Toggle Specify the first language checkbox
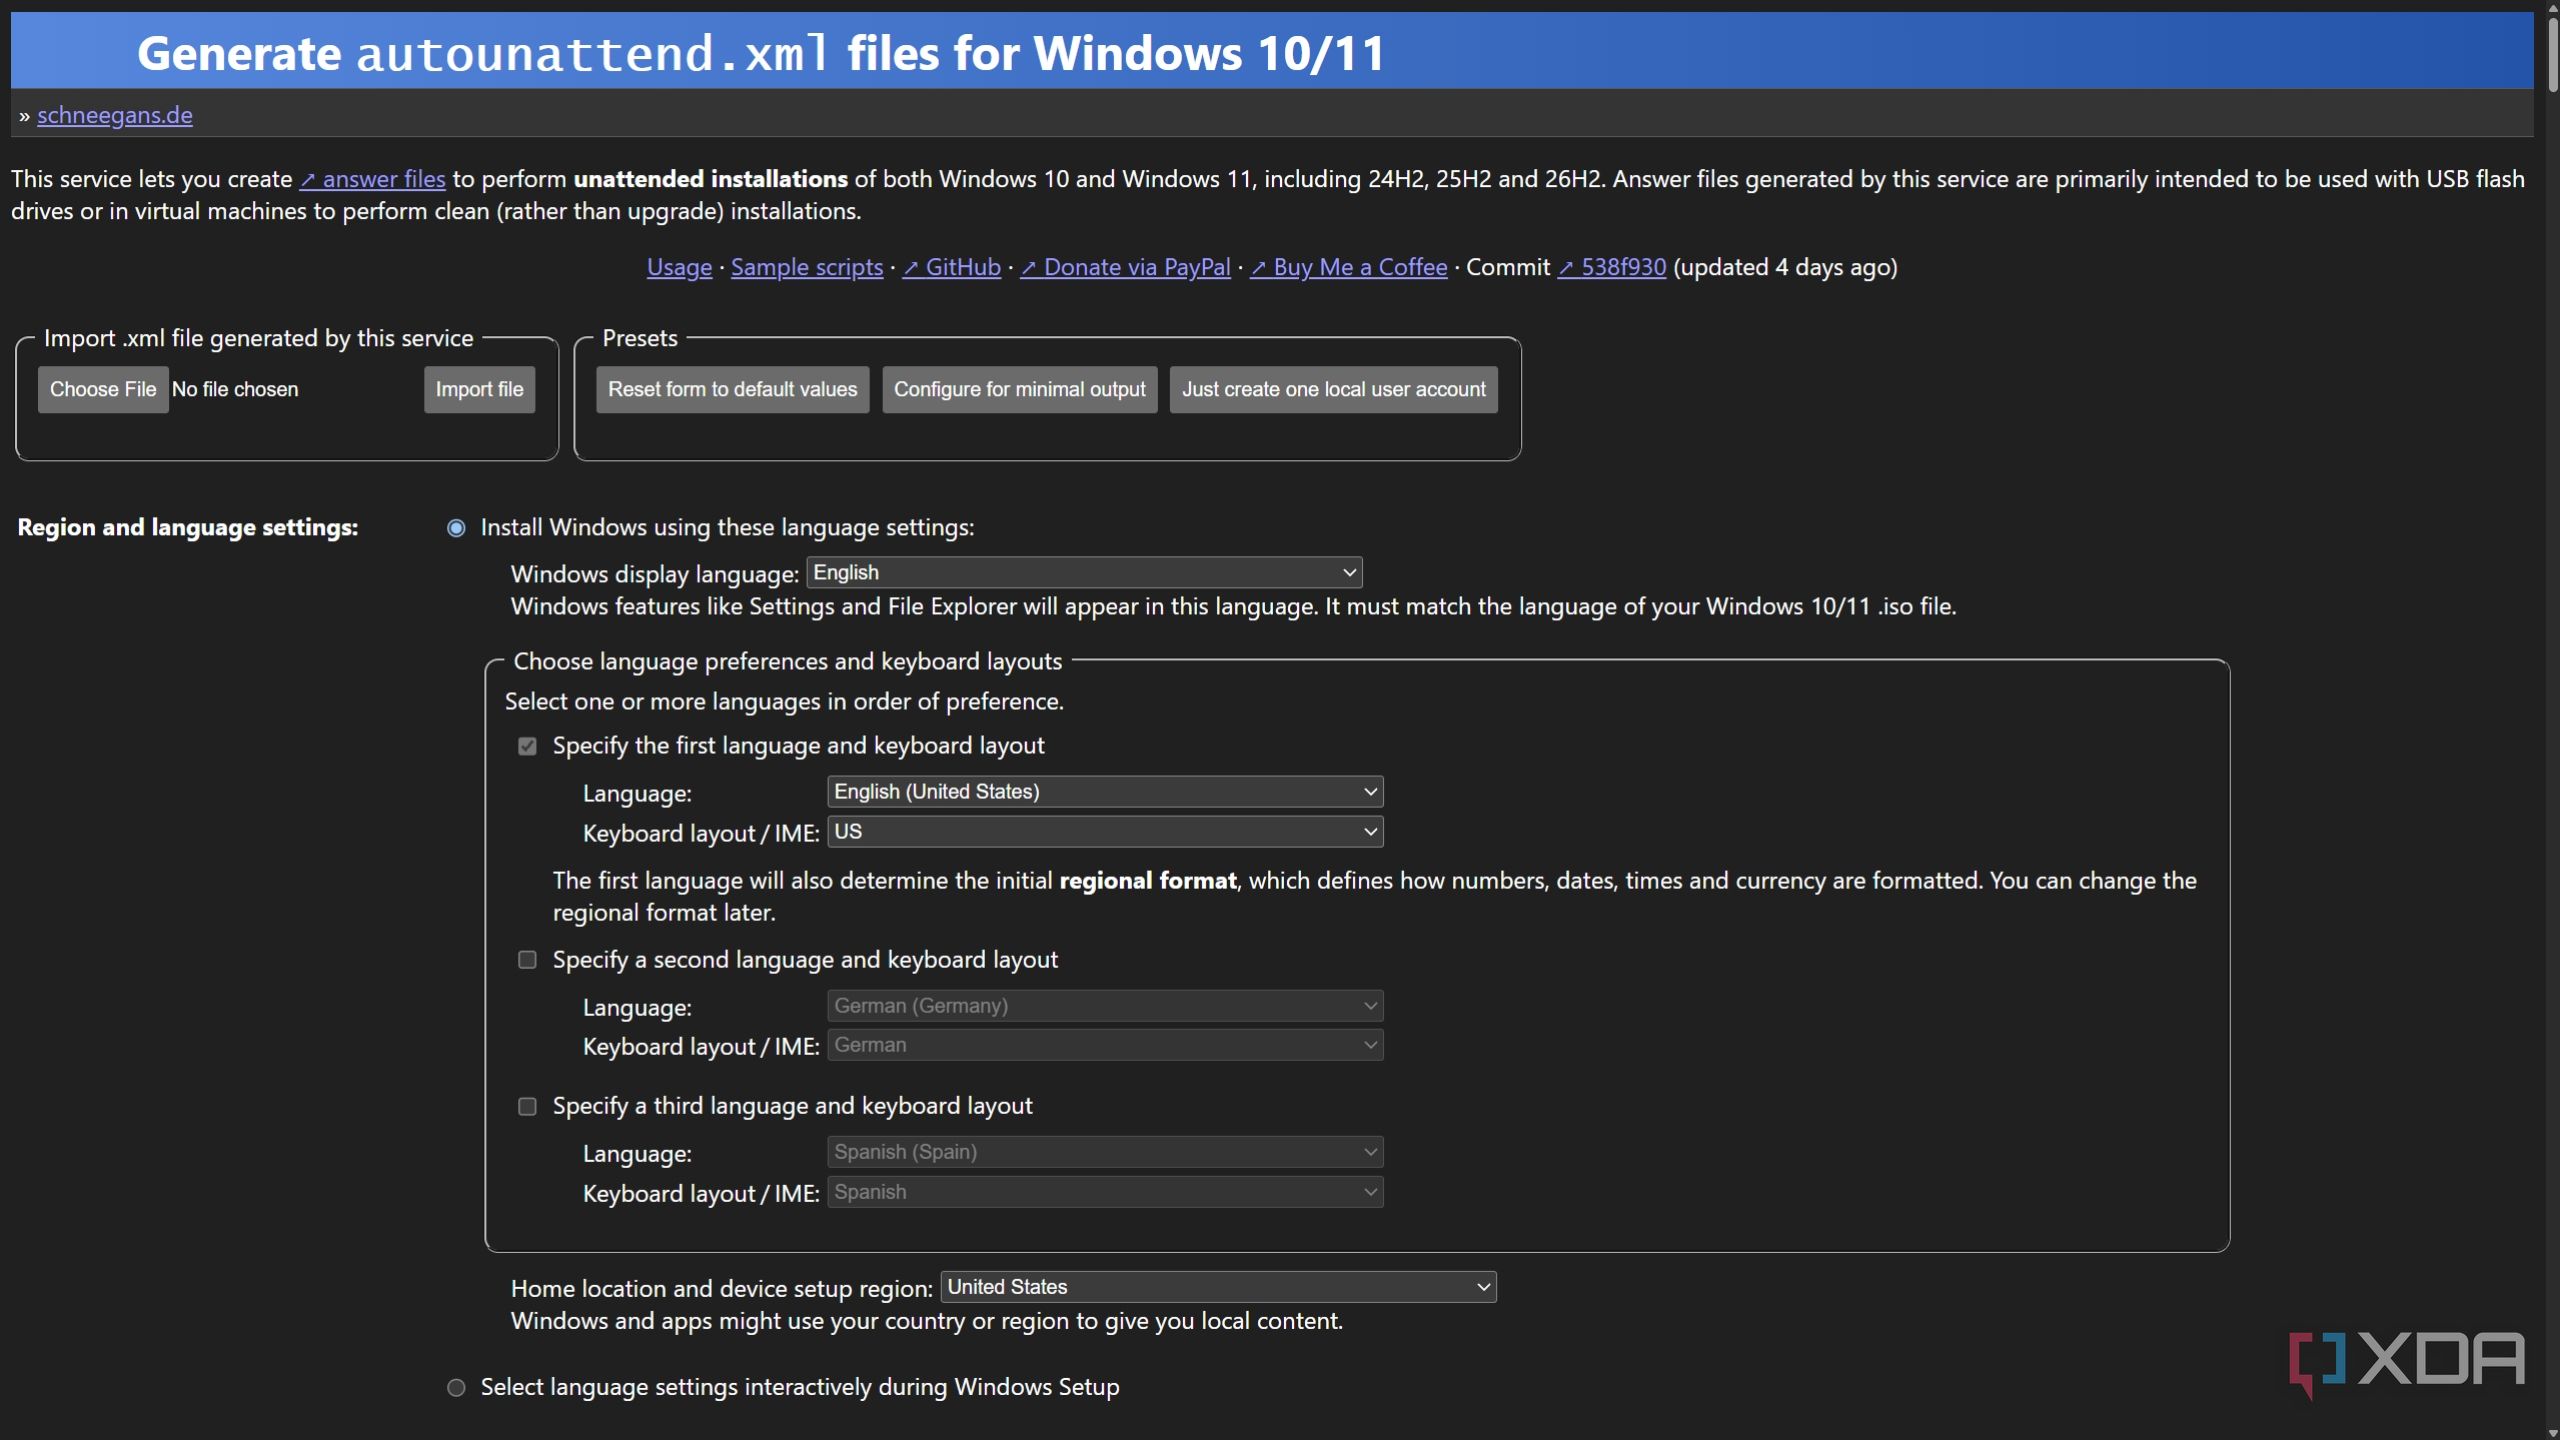The width and height of the screenshot is (2560, 1440). pyautogui.click(x=527, y=746)
